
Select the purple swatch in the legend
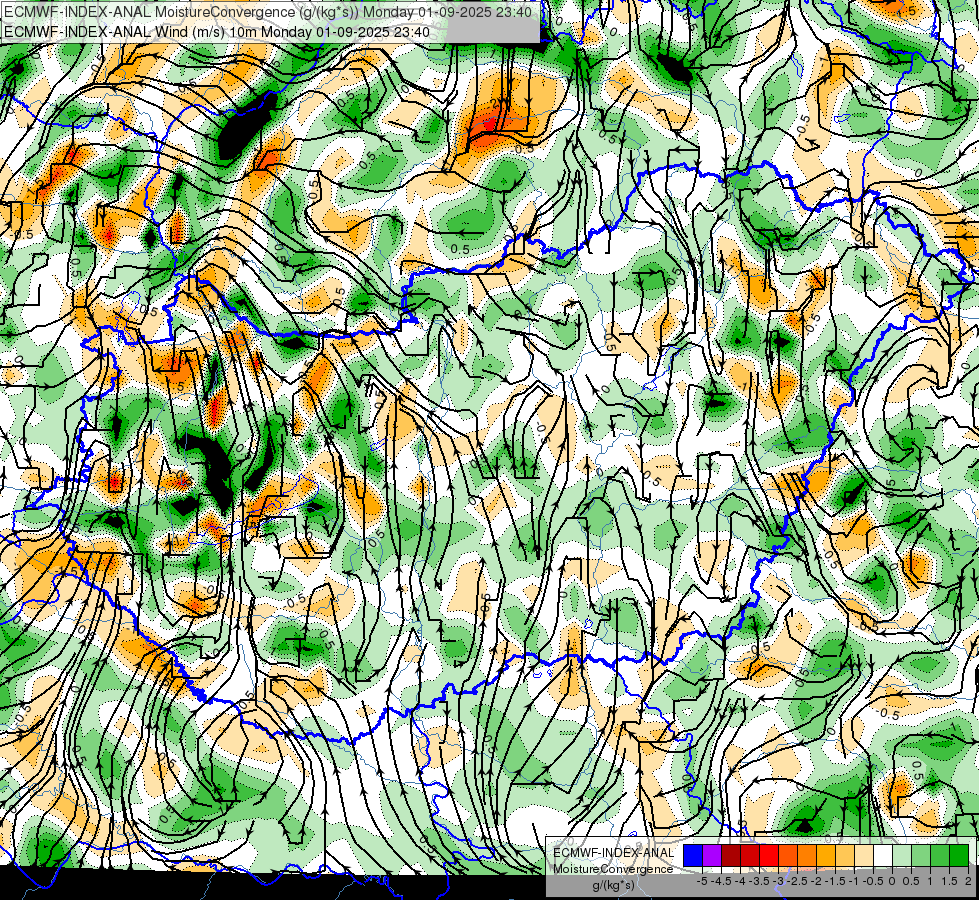click(712, 855)
